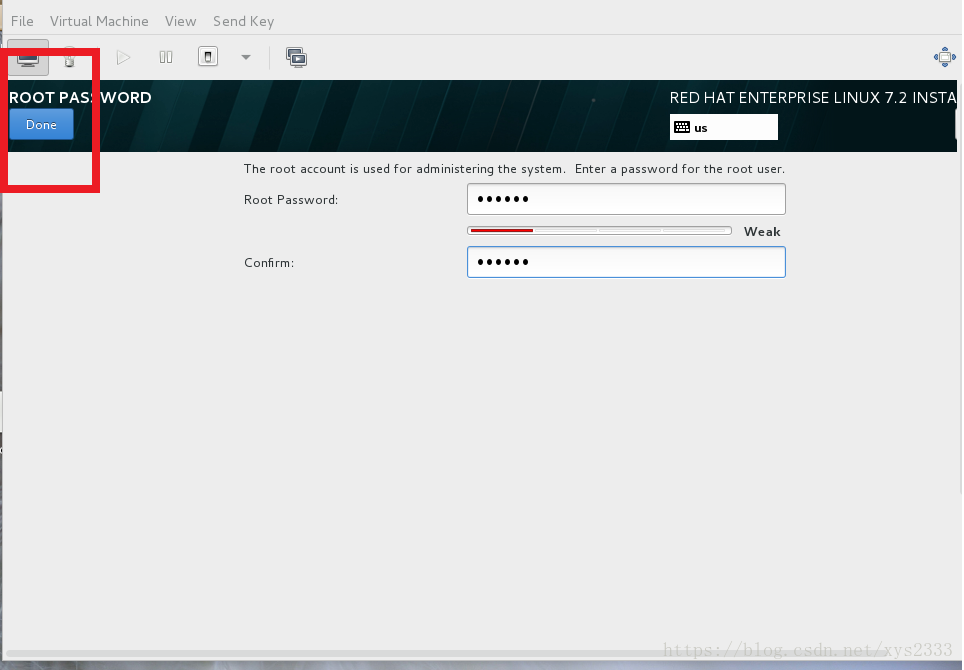Open the View menu
Screen dimensions: 964x670
click(x=180, y=22)
